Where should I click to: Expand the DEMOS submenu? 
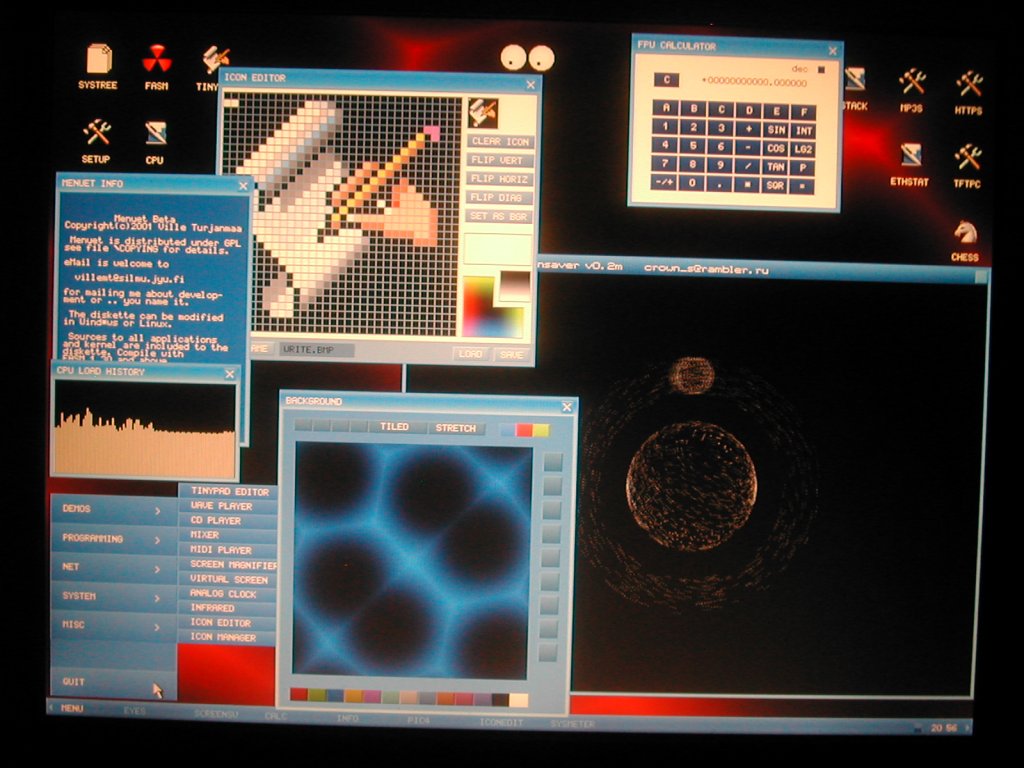pos(112,509)
